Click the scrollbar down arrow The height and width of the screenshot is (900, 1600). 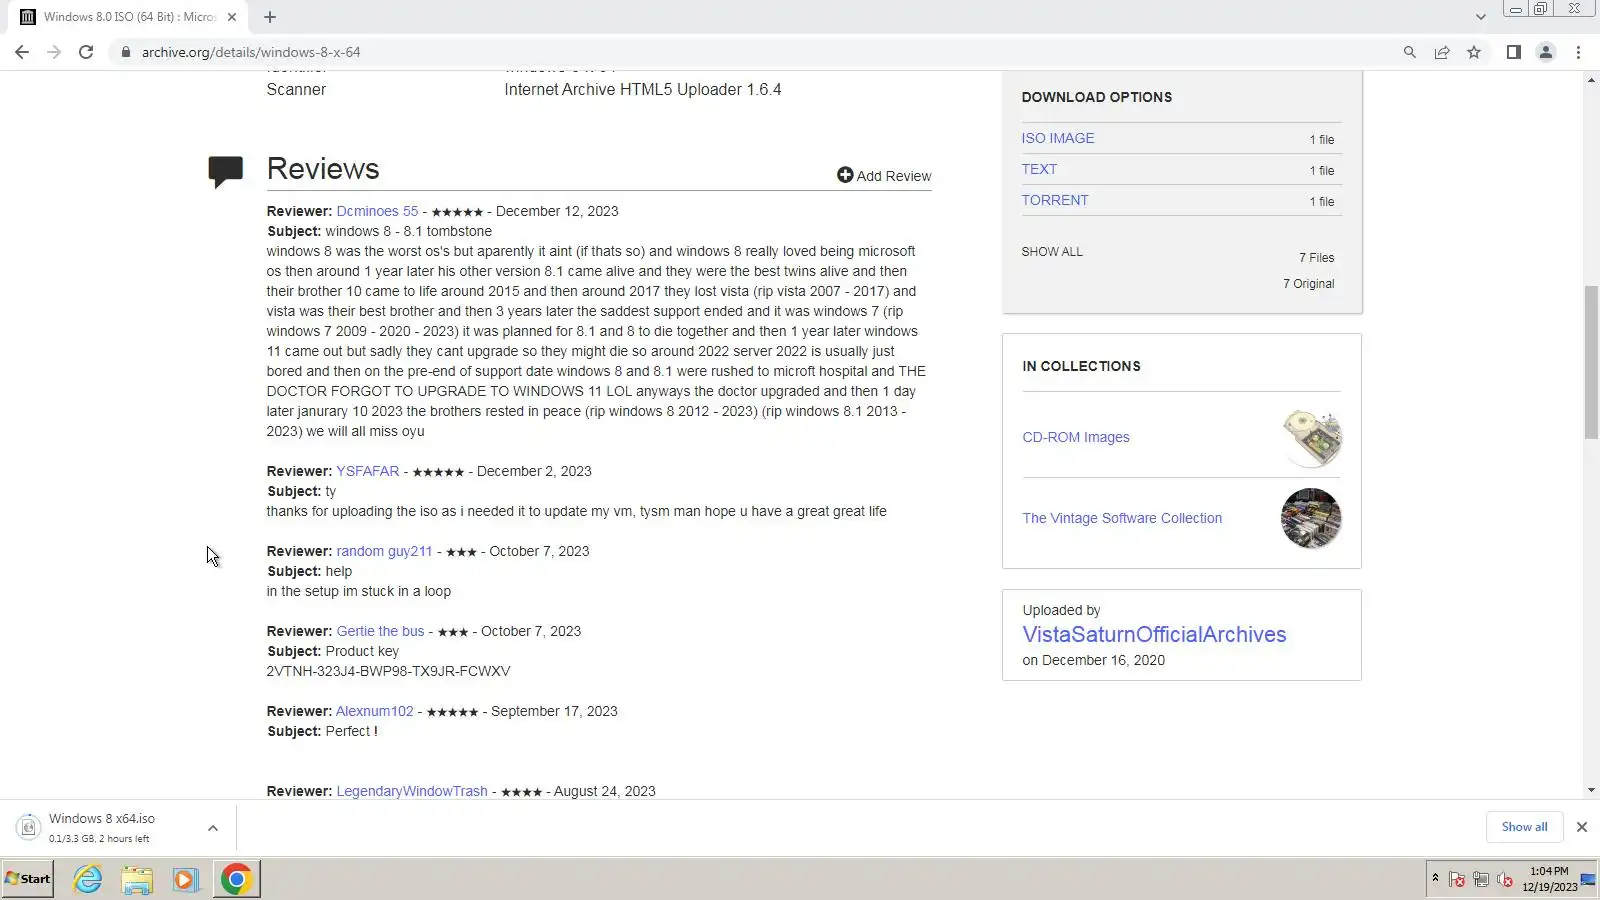(x=1591, y=790)
